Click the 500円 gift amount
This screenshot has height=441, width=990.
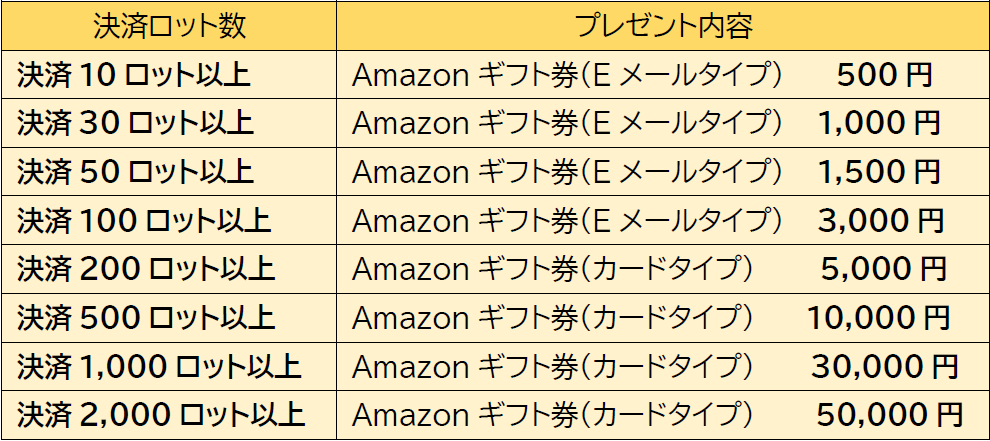click(884, 75)
